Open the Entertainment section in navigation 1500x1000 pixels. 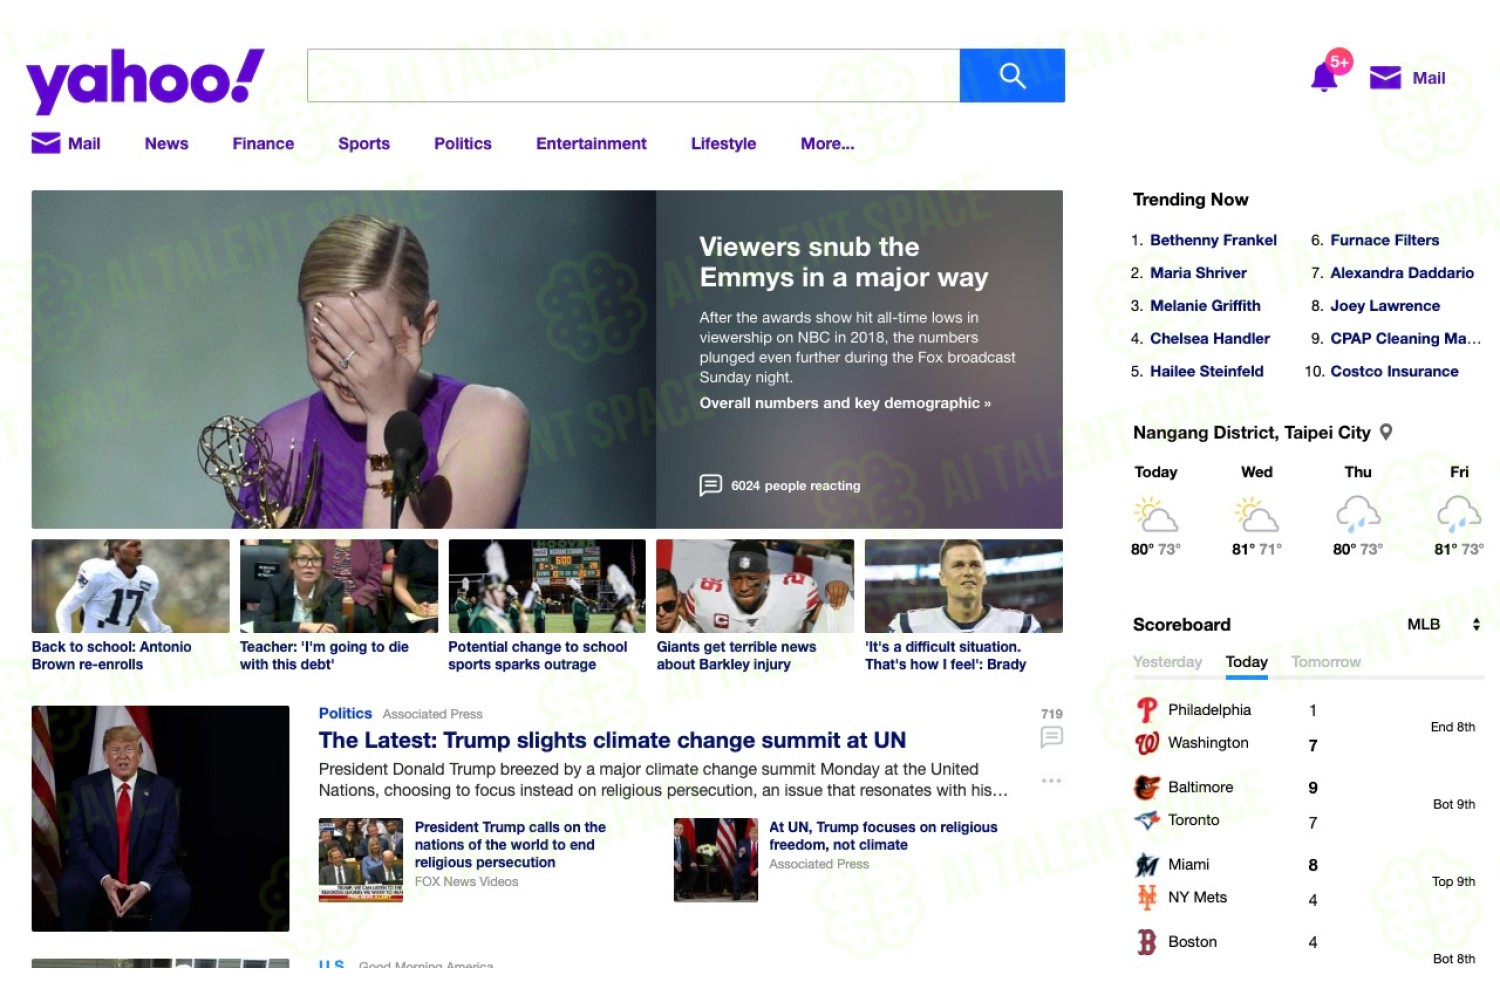(591, 144)
